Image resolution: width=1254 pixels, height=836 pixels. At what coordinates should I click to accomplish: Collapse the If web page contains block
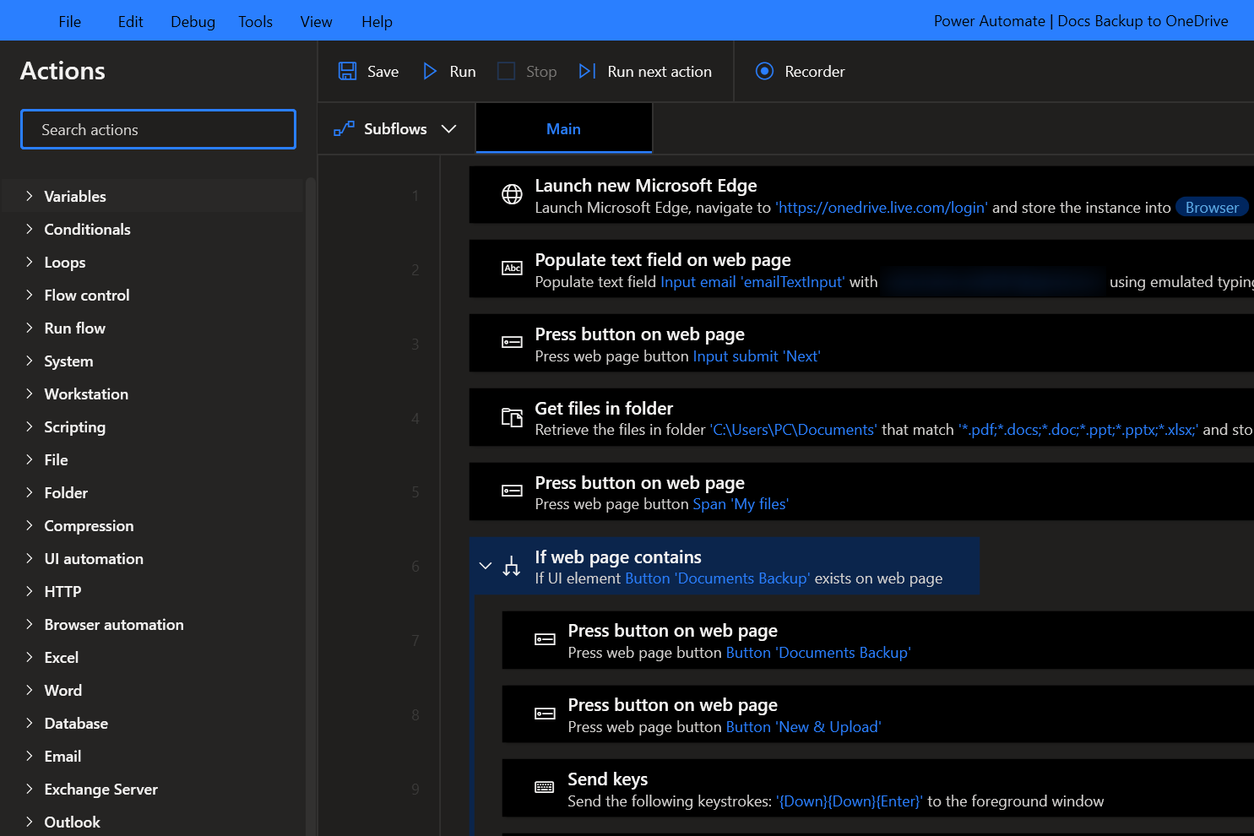click(486, 566)
